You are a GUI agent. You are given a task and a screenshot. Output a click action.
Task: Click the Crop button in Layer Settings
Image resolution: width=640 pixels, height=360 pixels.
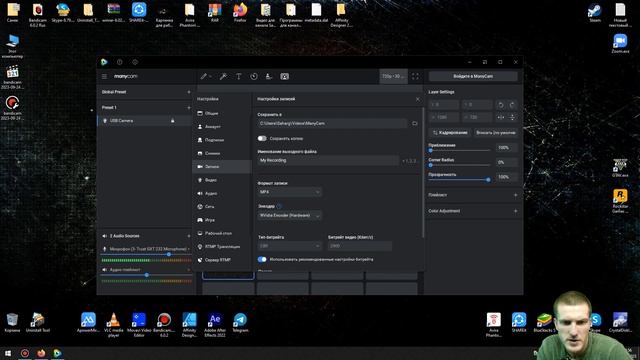pyautogui.click(x=450, y=133)
